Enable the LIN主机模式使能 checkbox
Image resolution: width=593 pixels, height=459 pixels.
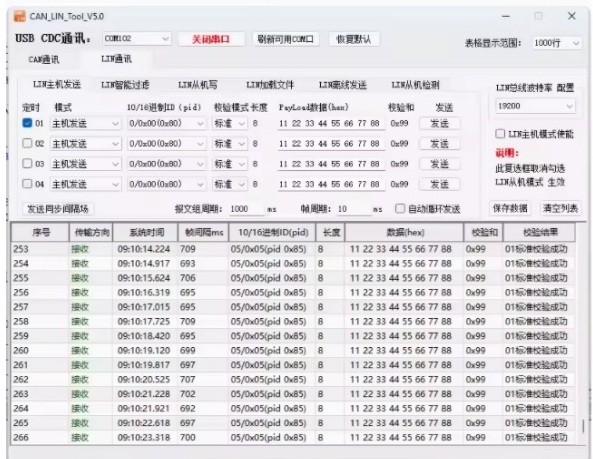point(500,134)
